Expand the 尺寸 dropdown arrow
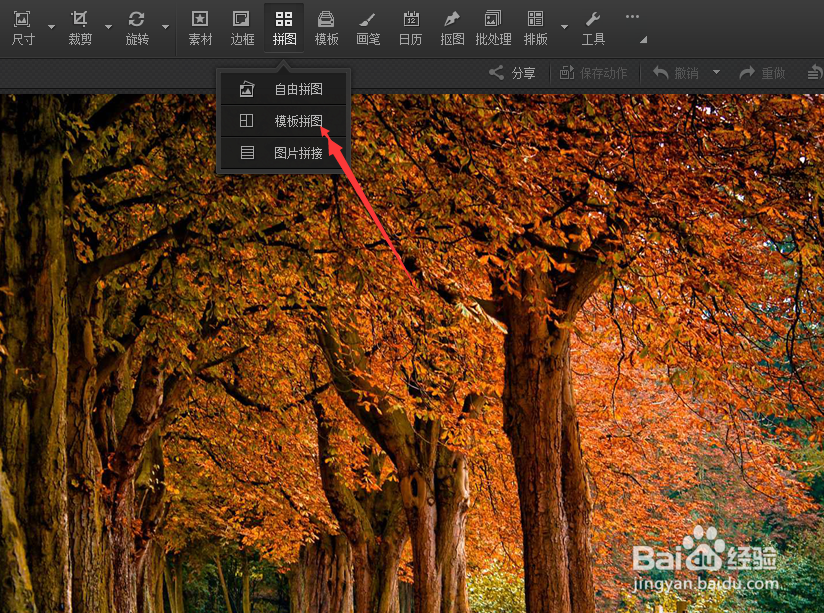The height and width of the screenshot is (613, 824). click(x=52, y=27)
